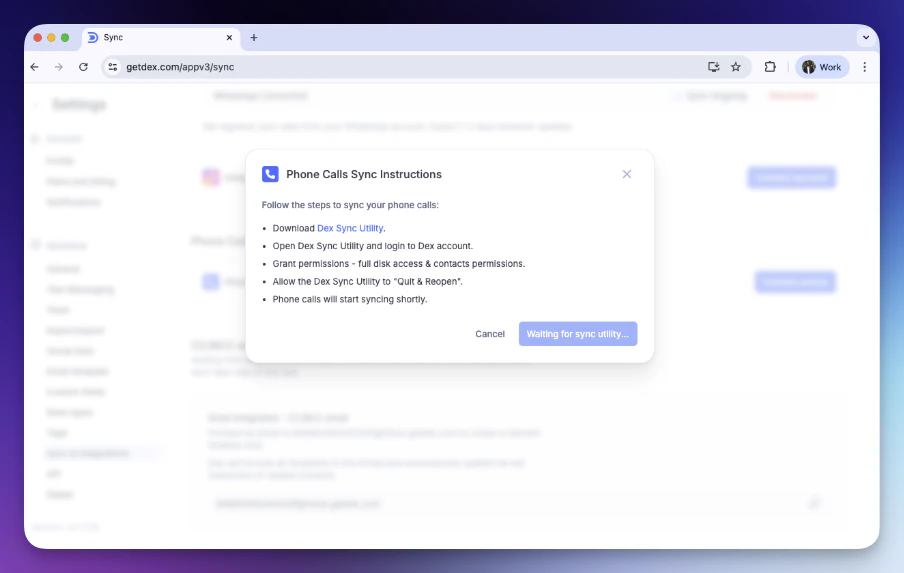The width and height of the screenshot is (904, 573).
Task: Click the 'Phone calls will start syncing shortly.' text
Action: coord(350,299)
